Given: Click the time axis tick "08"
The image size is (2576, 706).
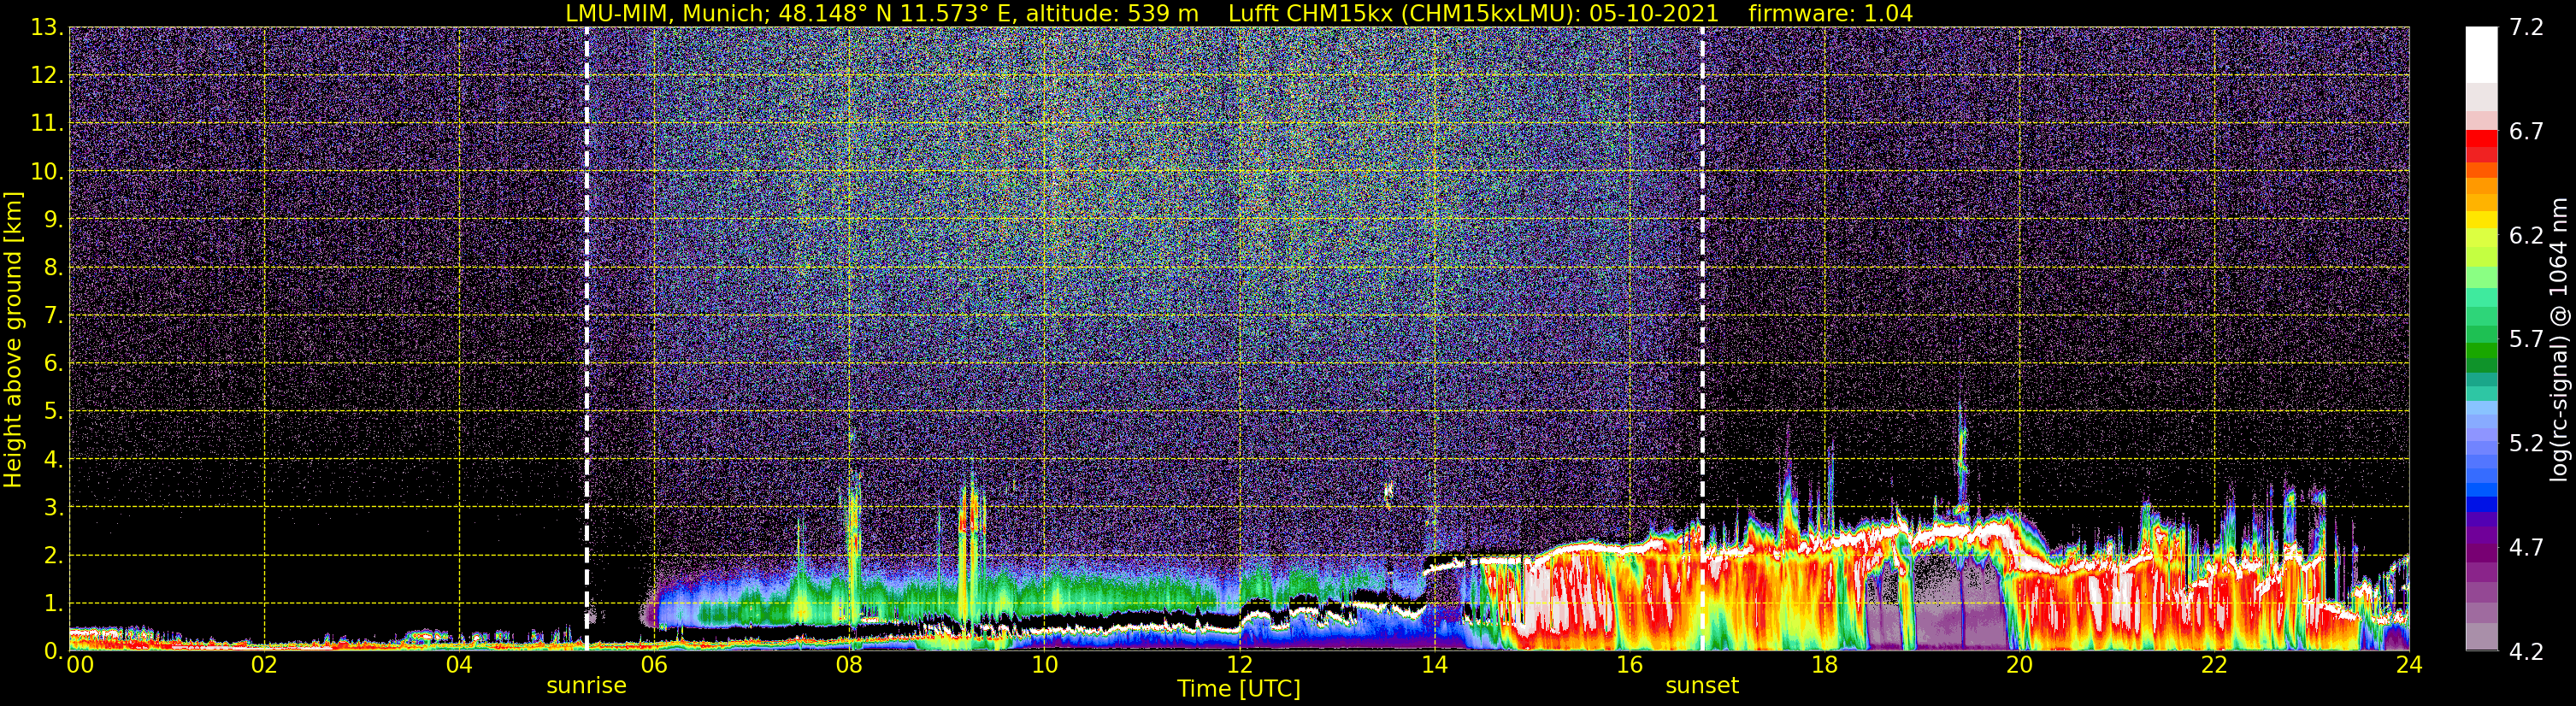Looking at the screenshot, I should point(849,665).
